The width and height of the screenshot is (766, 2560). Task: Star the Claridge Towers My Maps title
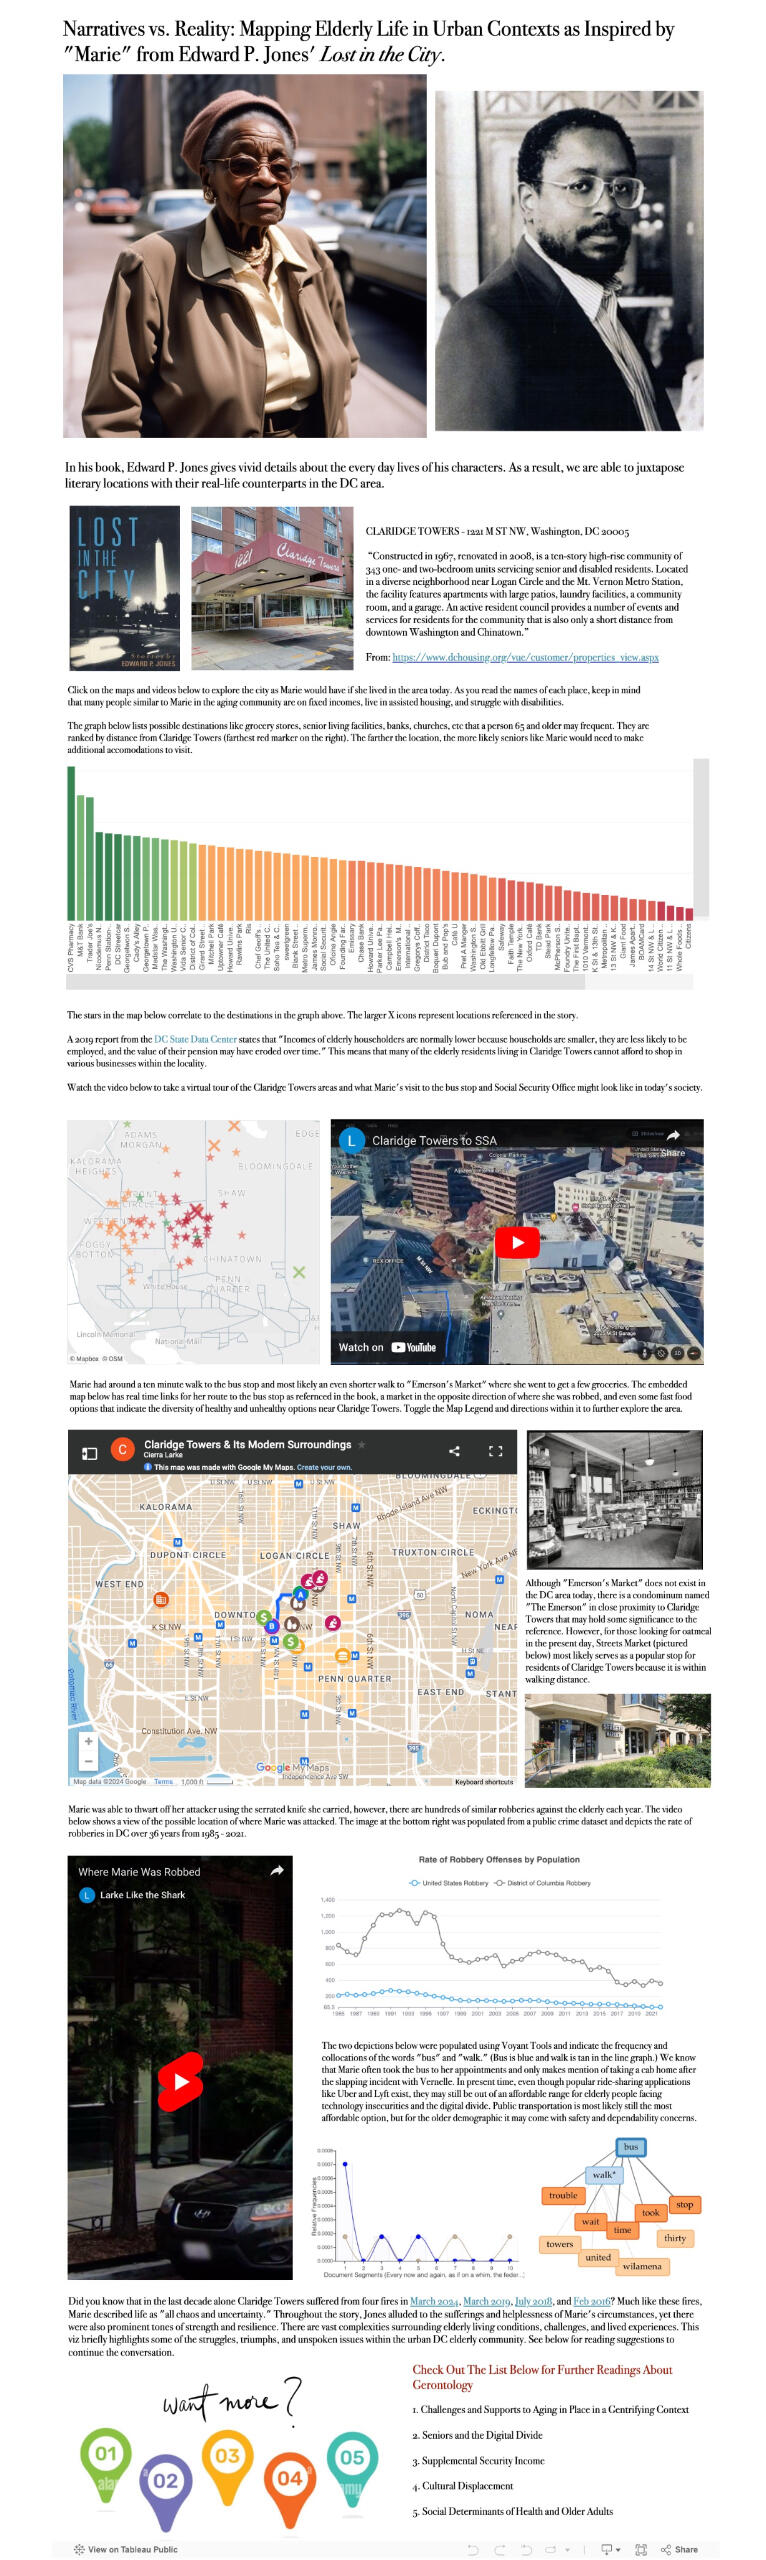coord(362,1444)
